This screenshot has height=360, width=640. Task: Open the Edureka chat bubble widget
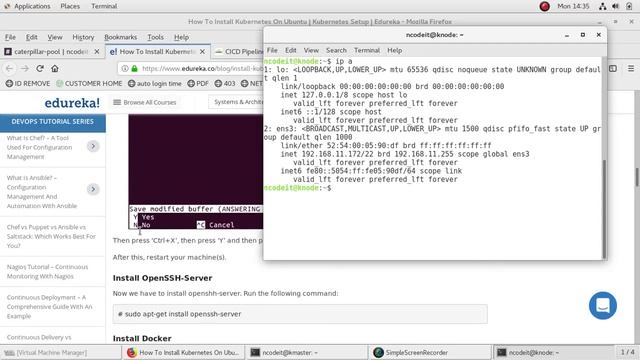pyautogui.click(x=602, y=305)
